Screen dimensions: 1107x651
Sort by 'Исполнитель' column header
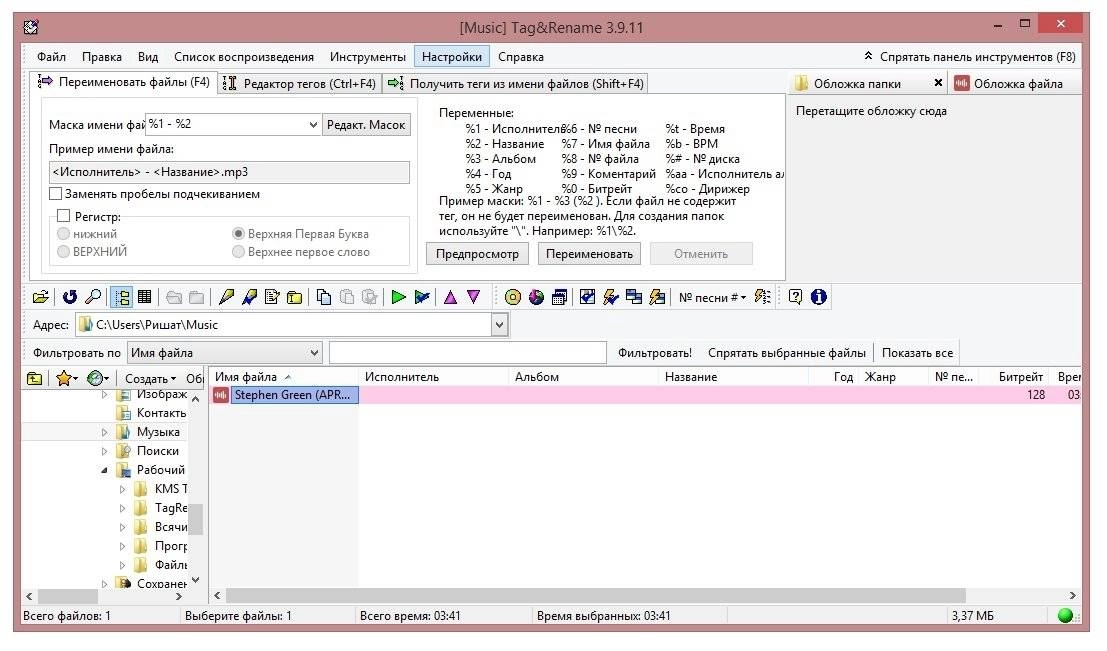[433, 377]
